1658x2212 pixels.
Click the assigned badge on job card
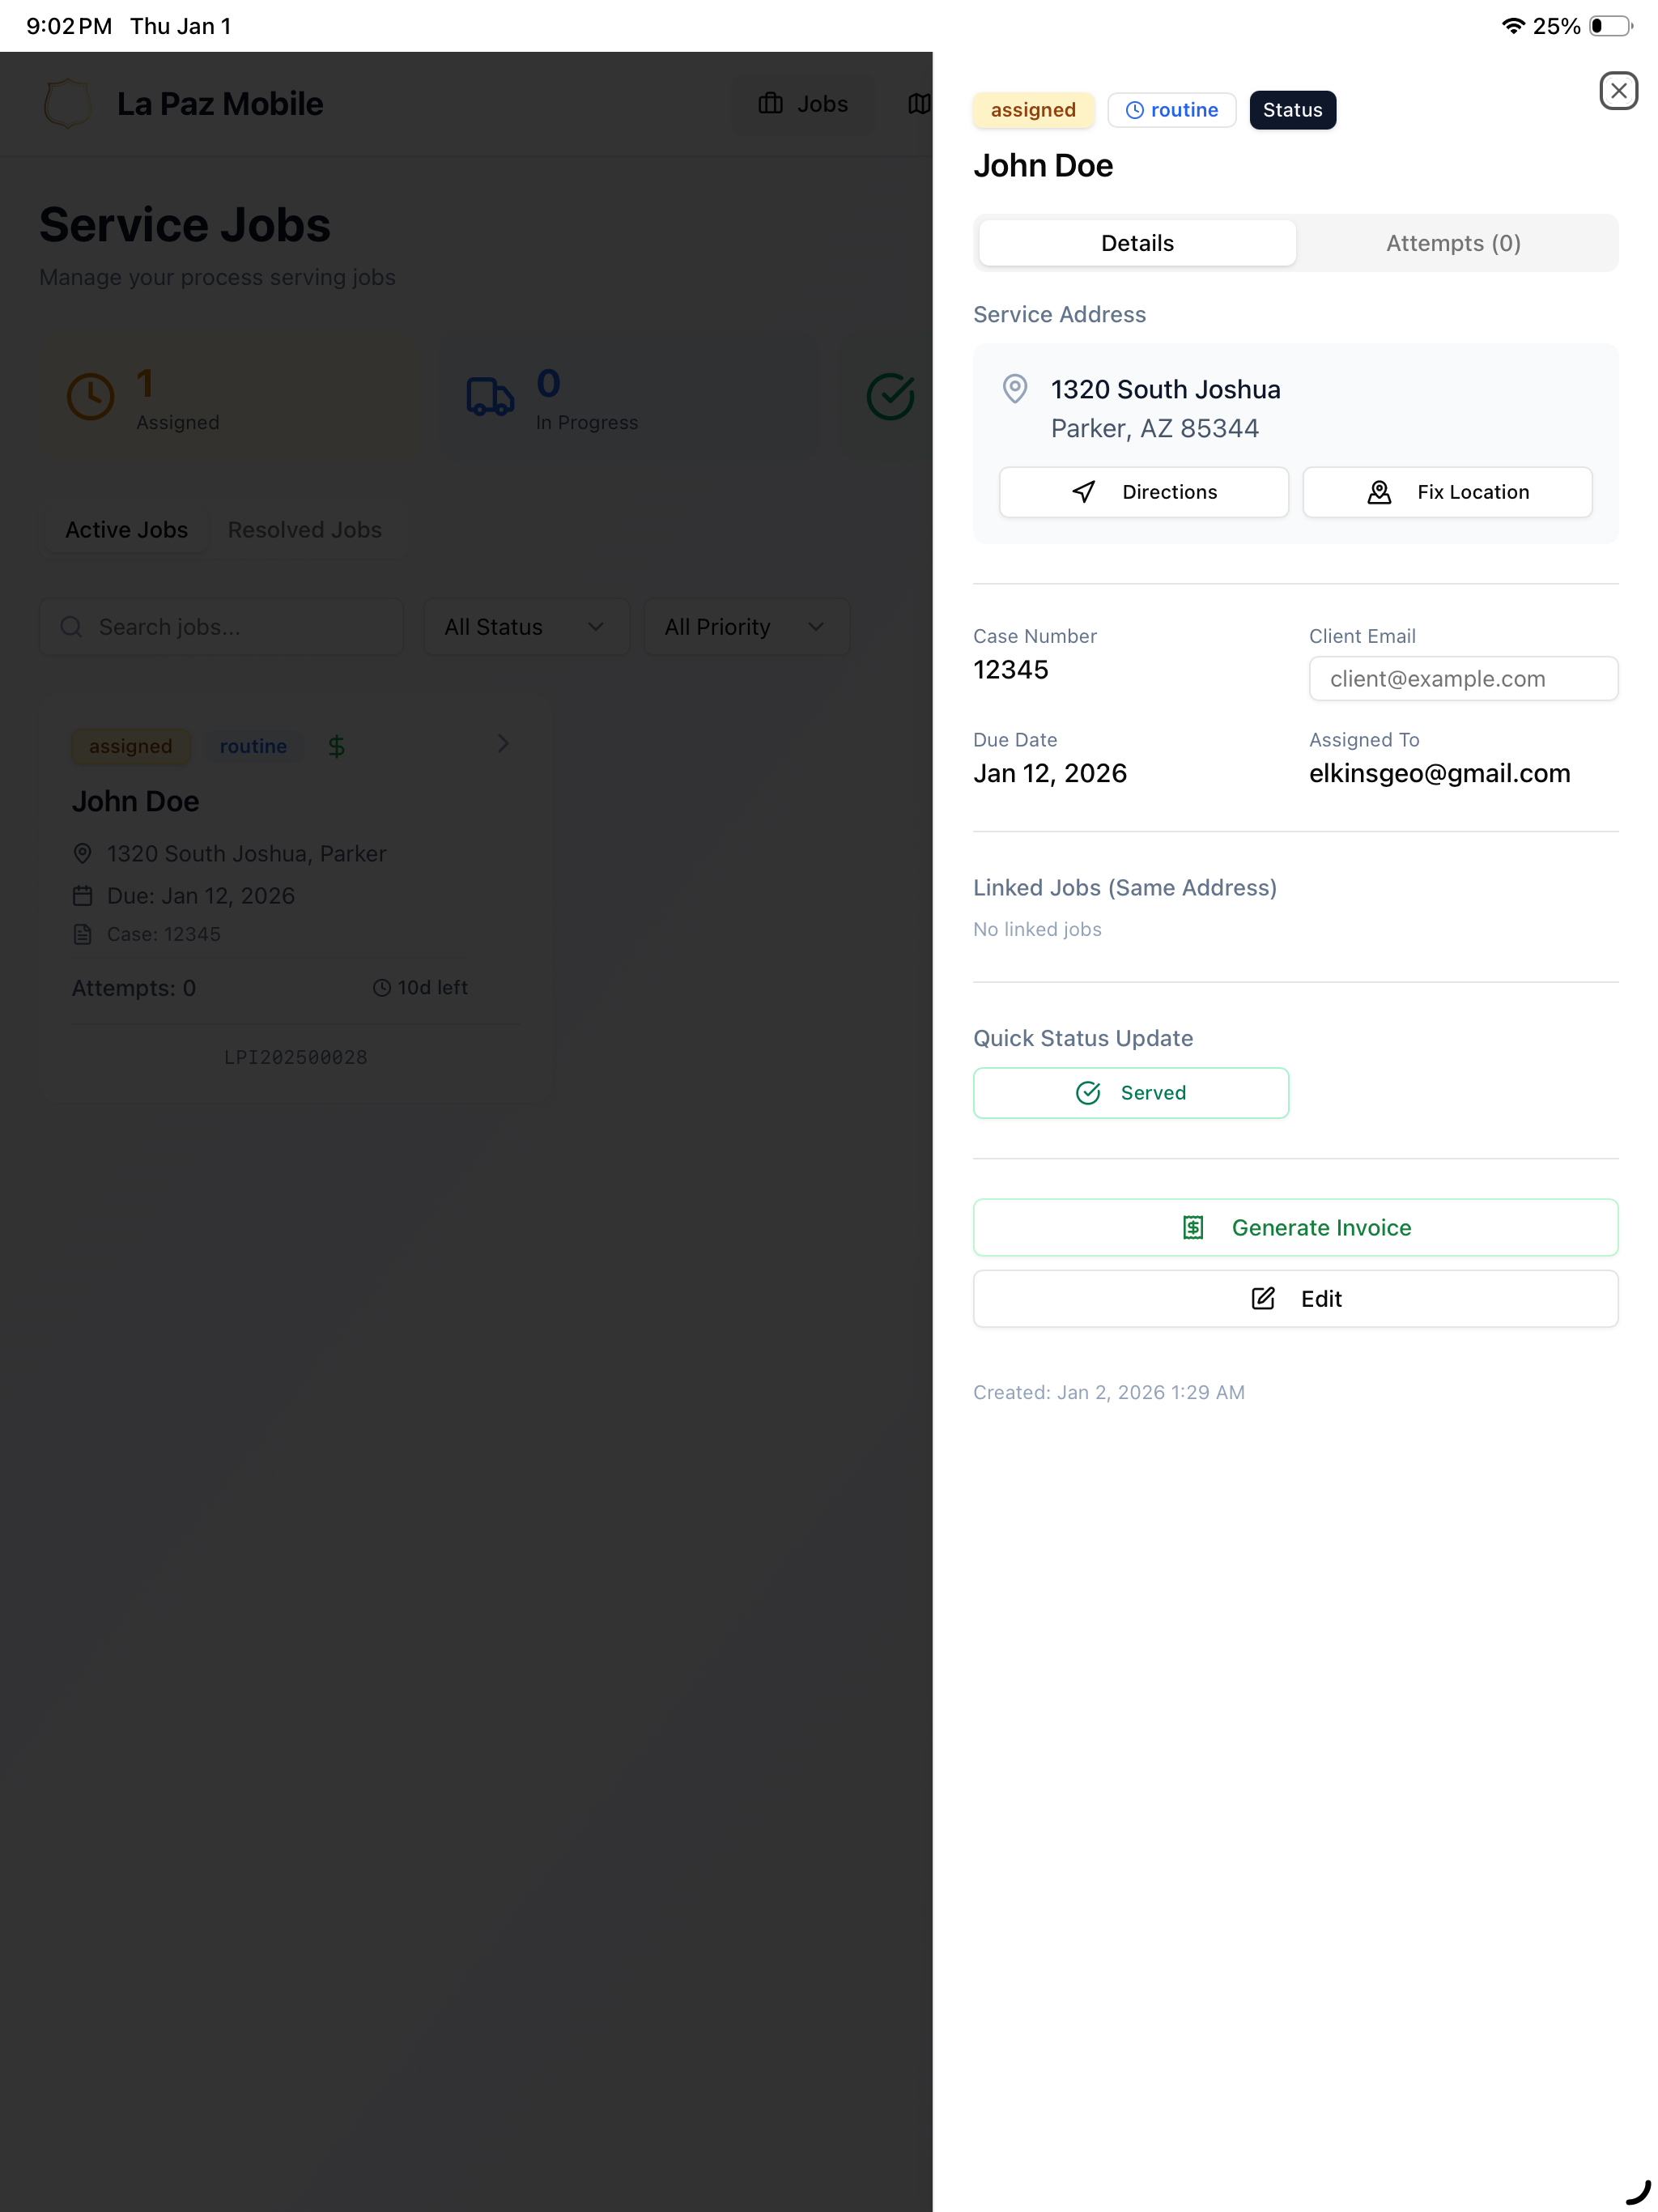tap(131, 746)
